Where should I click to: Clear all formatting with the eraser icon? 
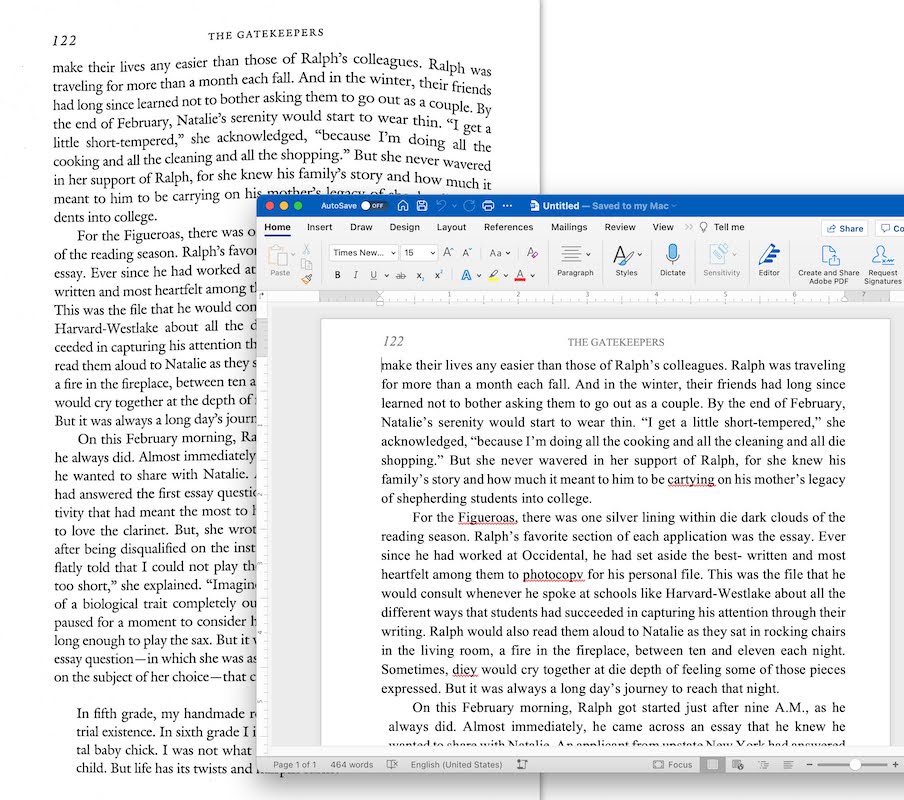531,253
